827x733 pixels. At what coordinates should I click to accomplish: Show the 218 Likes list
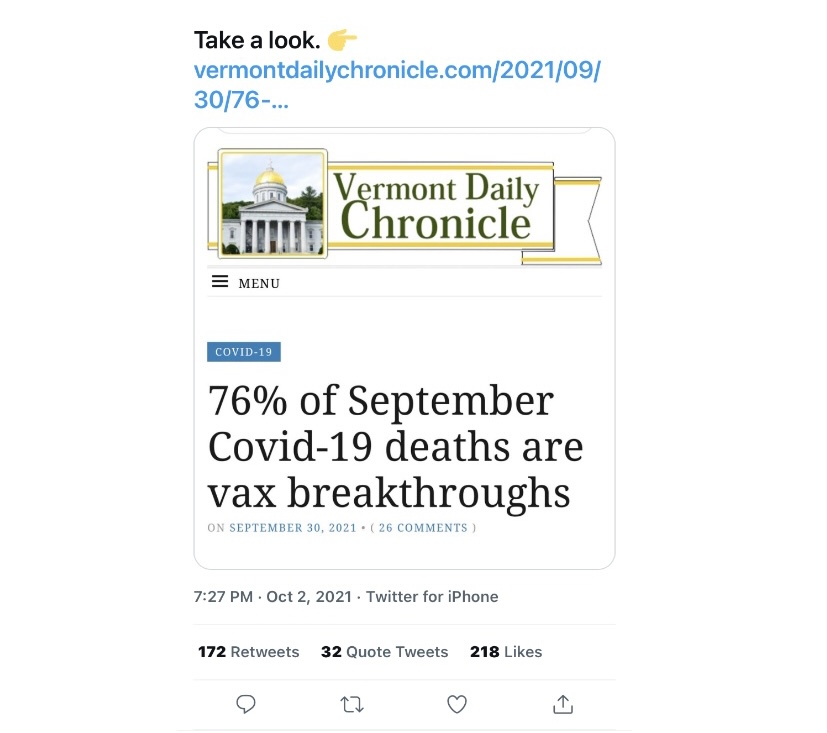(x=506, y=652)
